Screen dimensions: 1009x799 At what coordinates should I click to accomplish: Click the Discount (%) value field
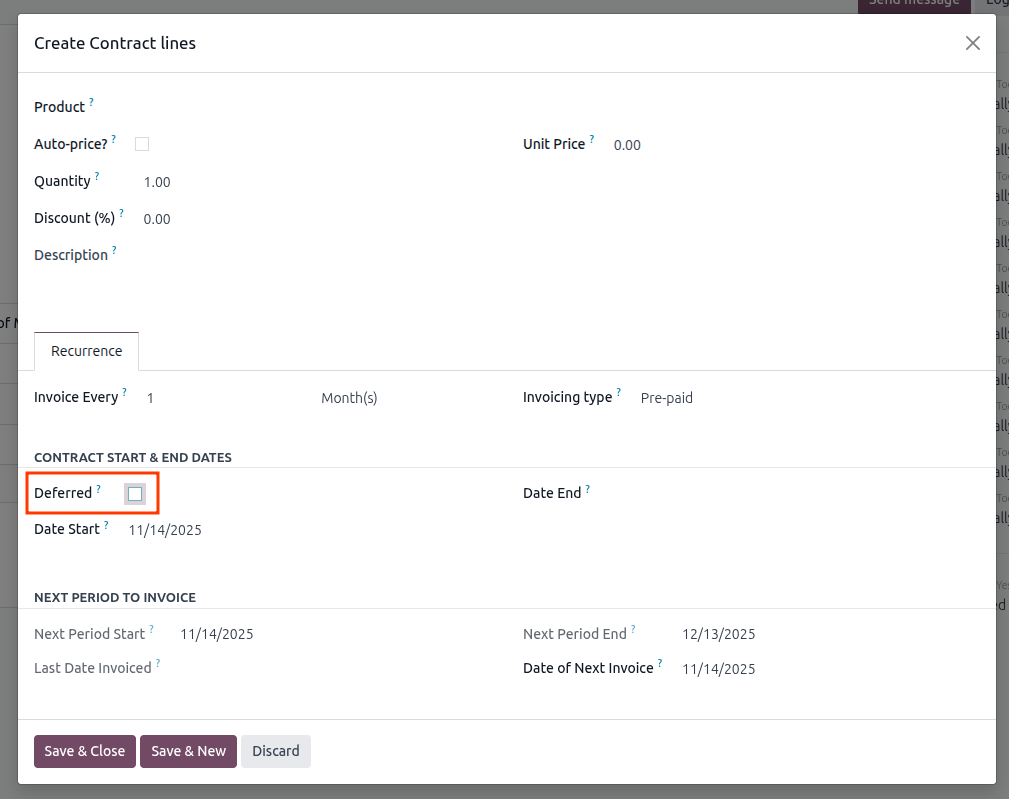(x=315, y=219)
